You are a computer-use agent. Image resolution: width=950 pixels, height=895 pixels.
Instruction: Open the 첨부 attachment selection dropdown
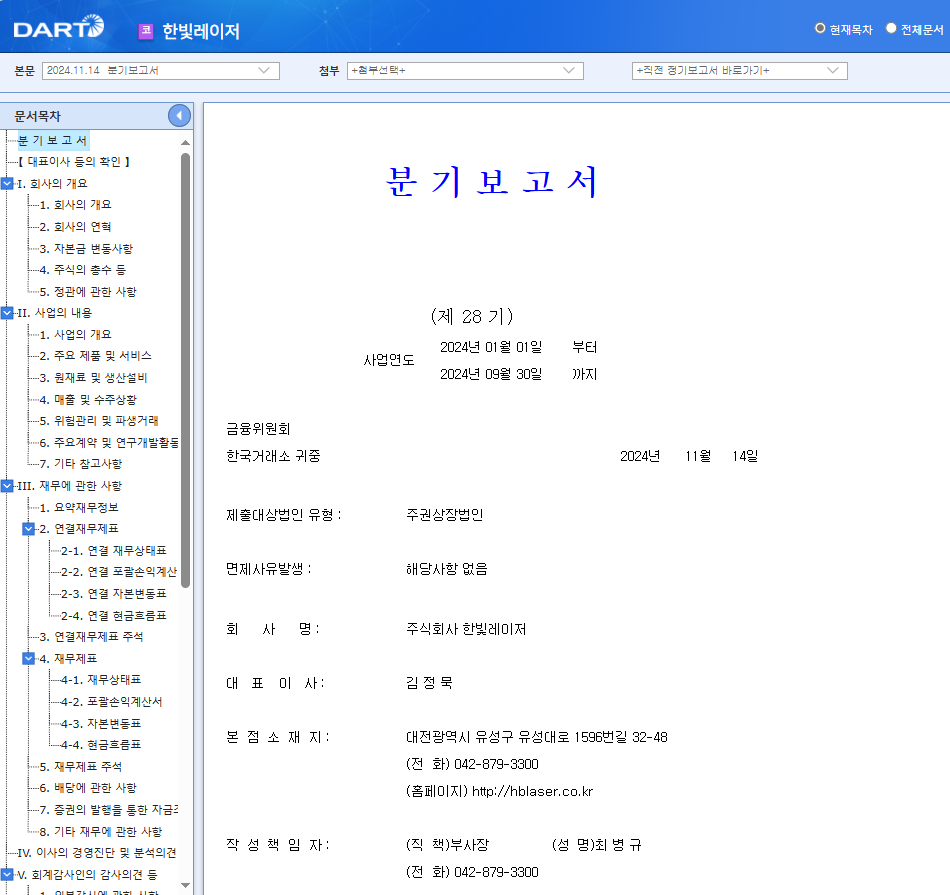[x=567, y=70]
